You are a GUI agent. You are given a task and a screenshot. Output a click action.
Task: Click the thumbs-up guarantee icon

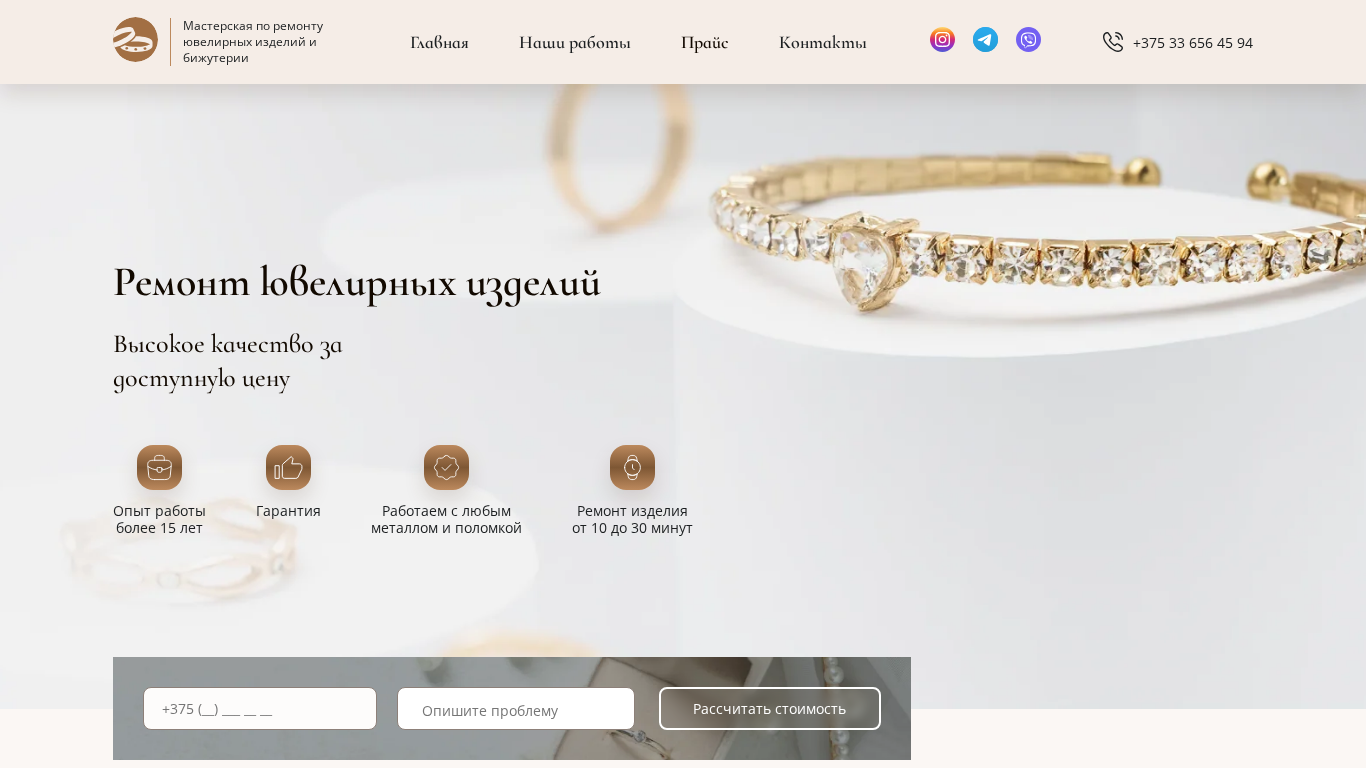click(x=288, y=467)
